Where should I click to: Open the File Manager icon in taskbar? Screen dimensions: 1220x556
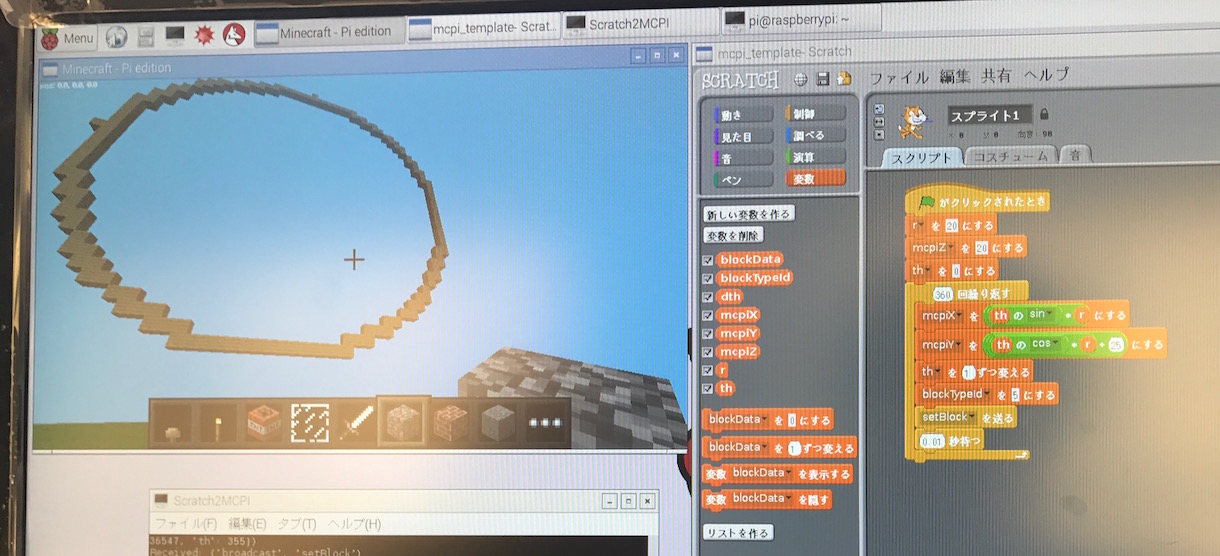point(146,38)
